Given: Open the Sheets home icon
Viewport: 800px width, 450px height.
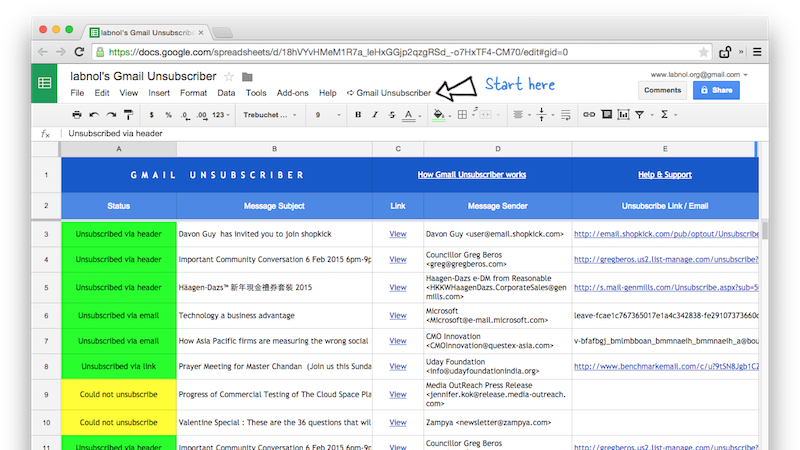Looking at the screenshot, I should point(44,83).
